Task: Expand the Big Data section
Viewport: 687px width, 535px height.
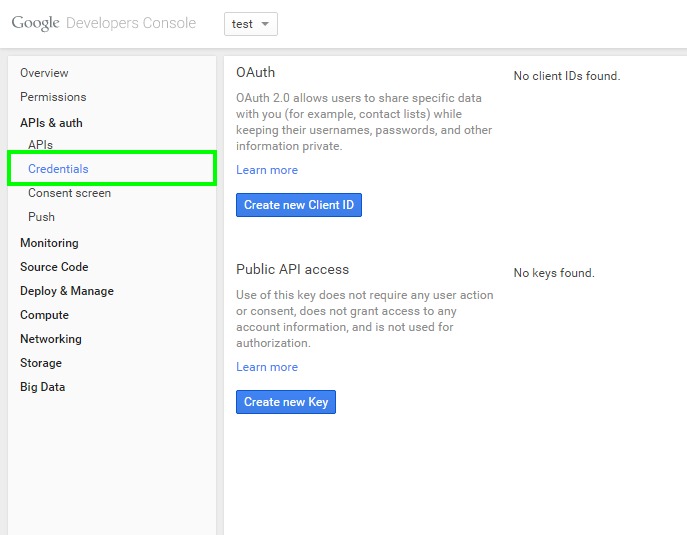Action: point(42,387)
